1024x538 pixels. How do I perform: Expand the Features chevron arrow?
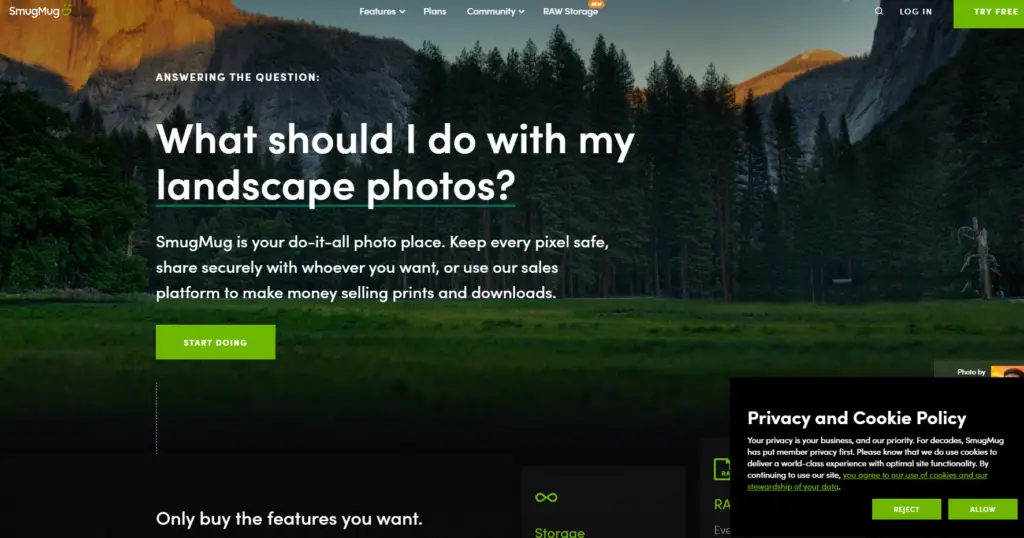click(x=402, y=12)
